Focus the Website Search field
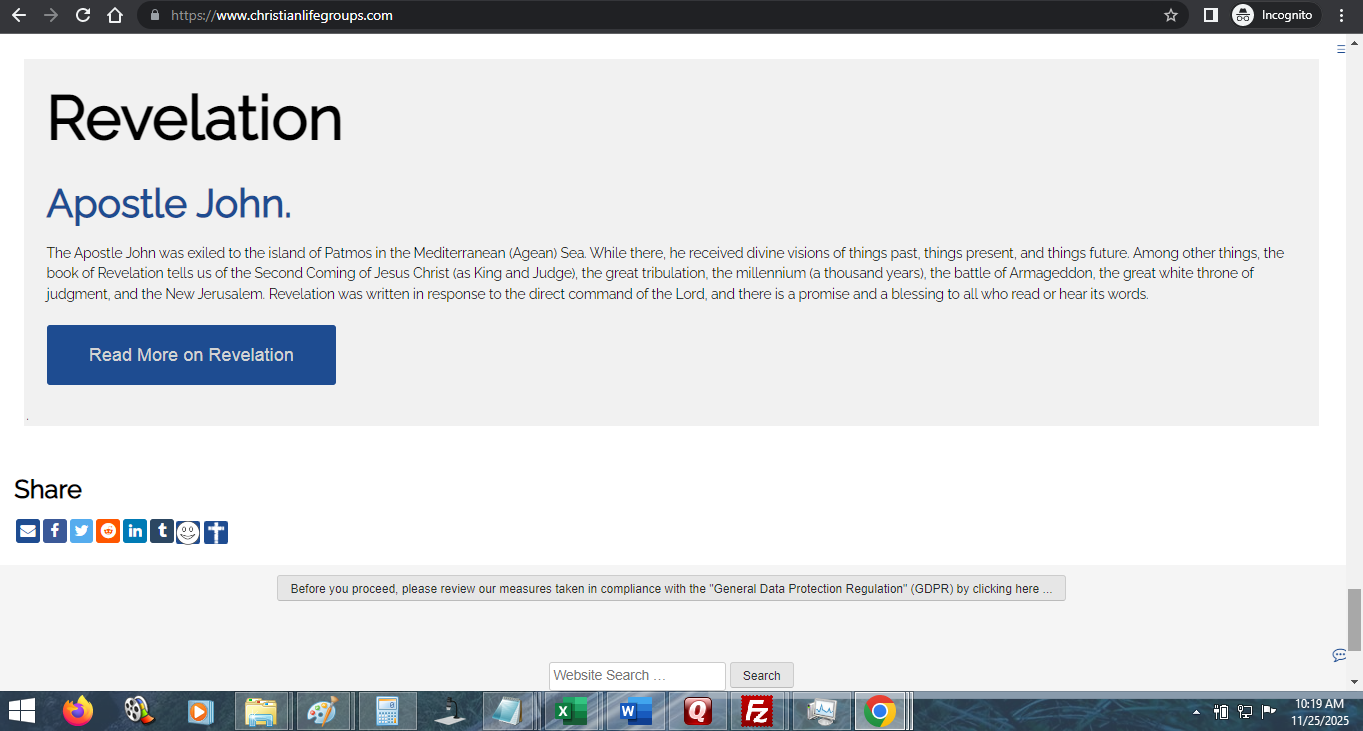1363x731 pixels. [x=637, y=676]
